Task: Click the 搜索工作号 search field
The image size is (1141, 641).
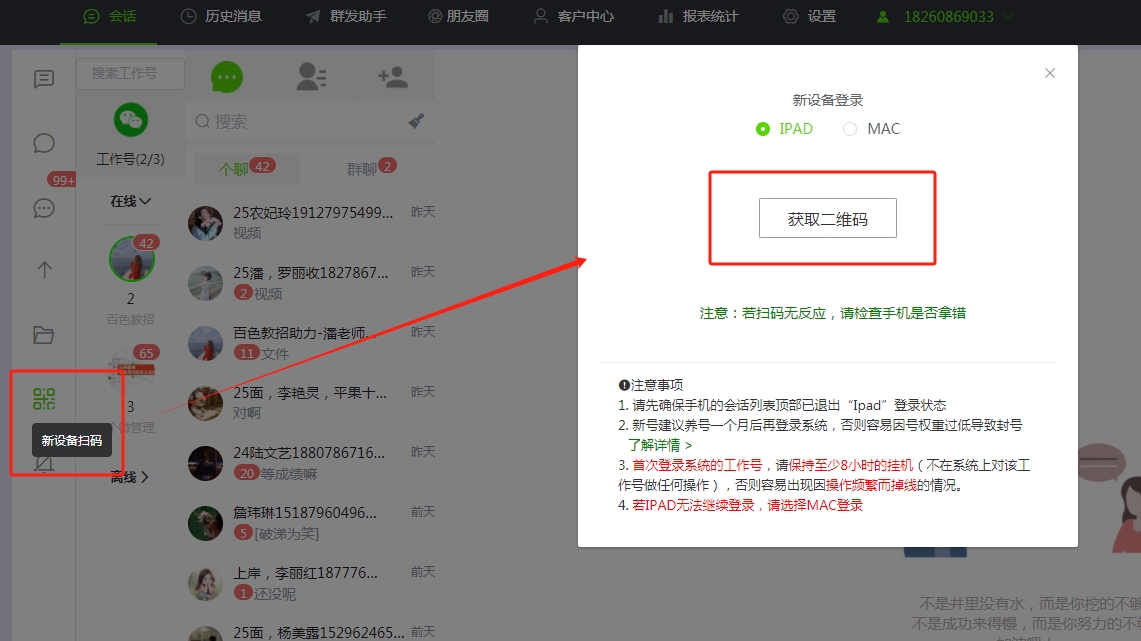Action: [x=130, y=73]
